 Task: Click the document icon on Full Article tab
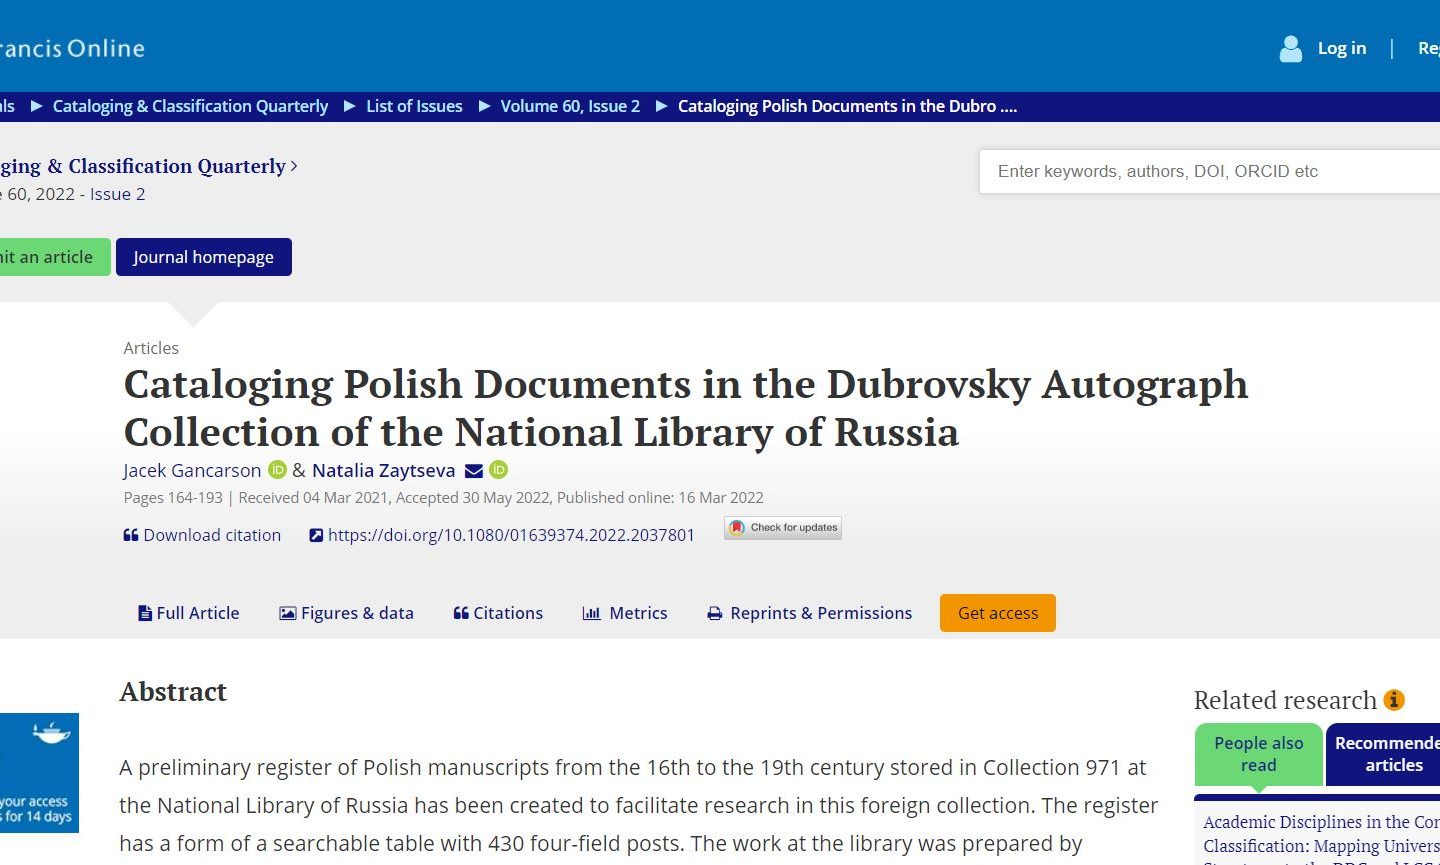[145, 613]
